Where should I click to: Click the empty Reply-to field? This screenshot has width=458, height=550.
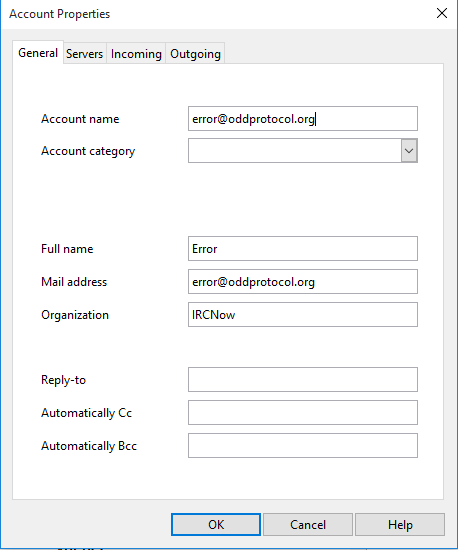point(303,380)
